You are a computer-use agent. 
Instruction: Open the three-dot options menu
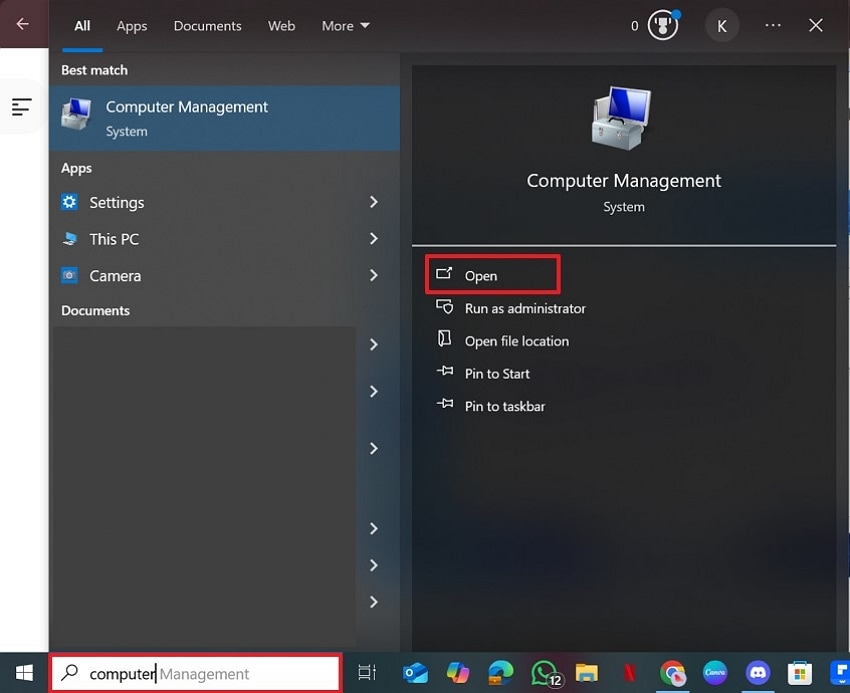tap(772, 25)
